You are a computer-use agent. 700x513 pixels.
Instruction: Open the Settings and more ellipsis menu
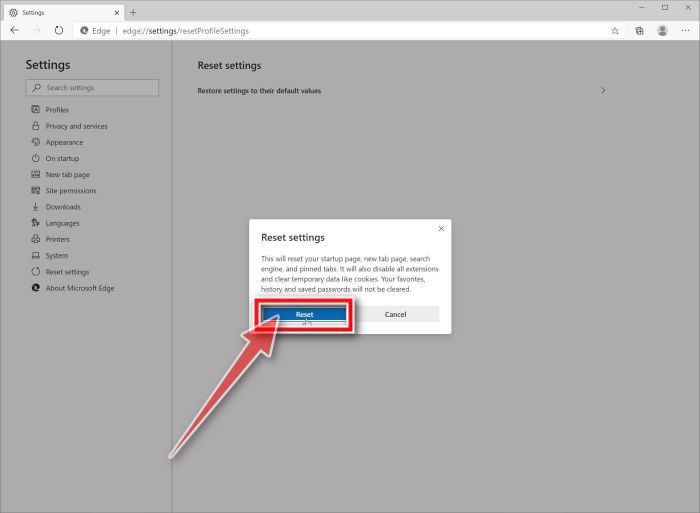(x=686, y=30)
